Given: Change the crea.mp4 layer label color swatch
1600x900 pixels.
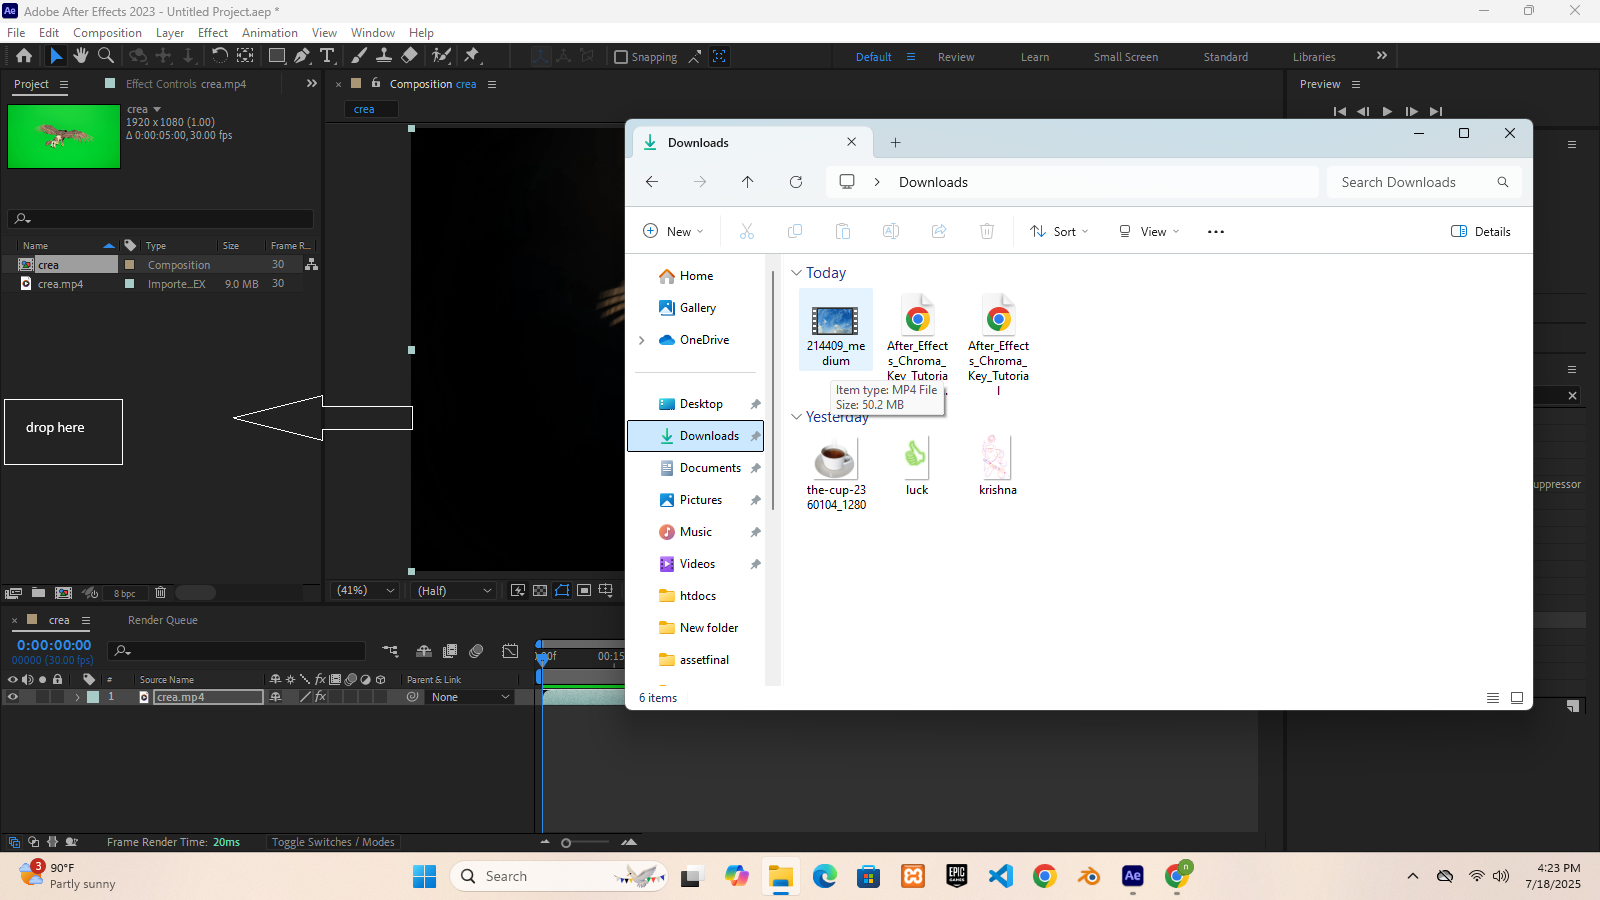Looking at the screenshot, I should (93, 697).
